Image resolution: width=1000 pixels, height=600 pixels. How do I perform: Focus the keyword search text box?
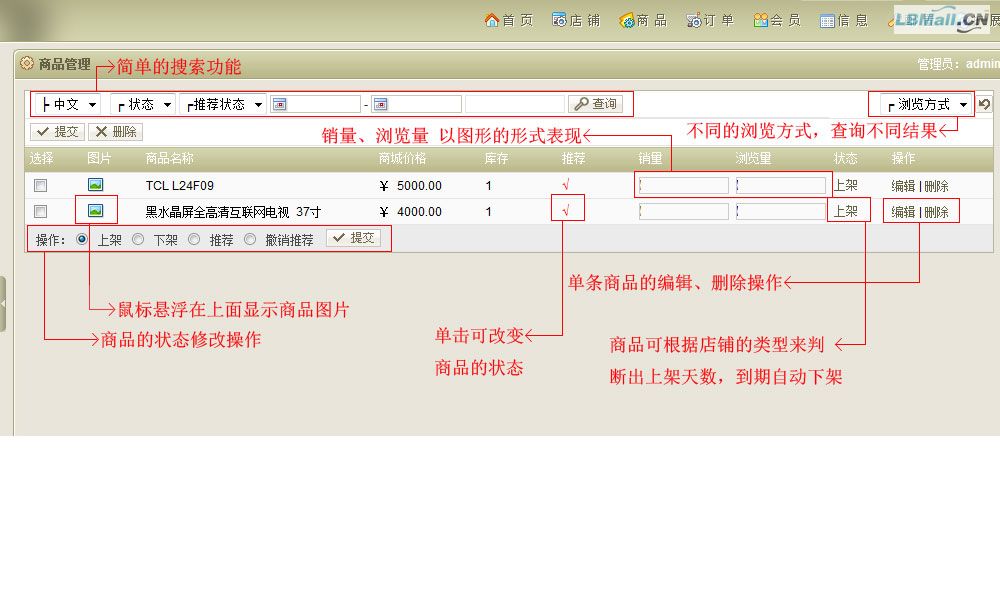point(515,104)
